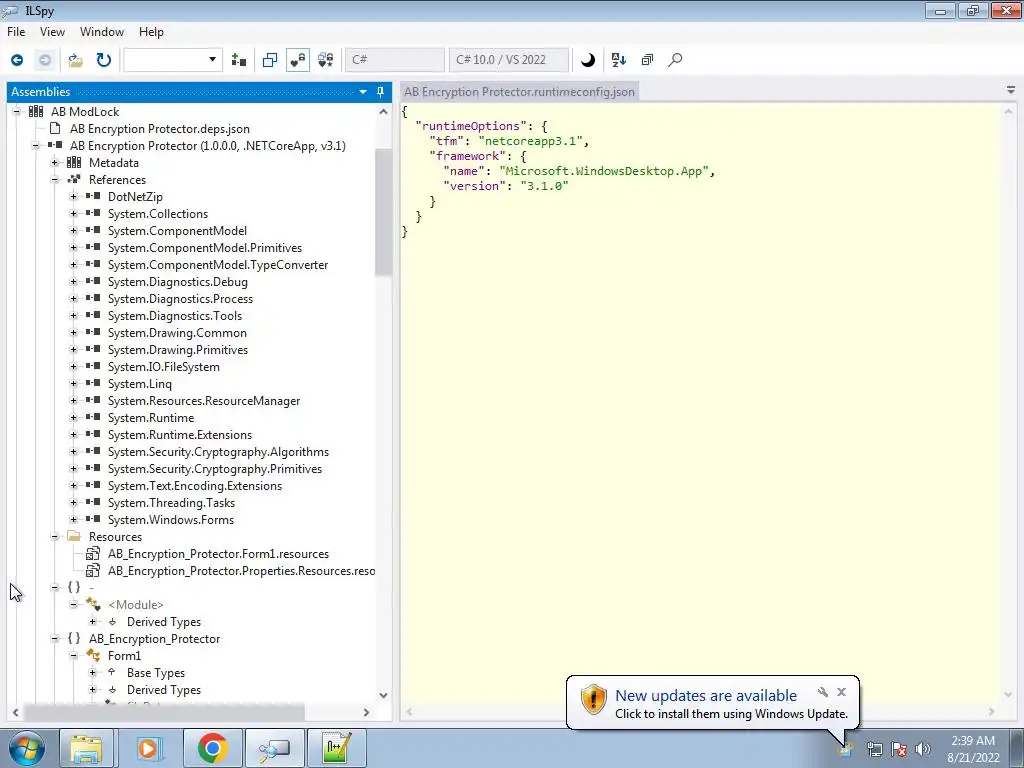The height and width of the screenshot is (768, 1024).
Task: Click the Metadata table icon
Action: point(74,163)
